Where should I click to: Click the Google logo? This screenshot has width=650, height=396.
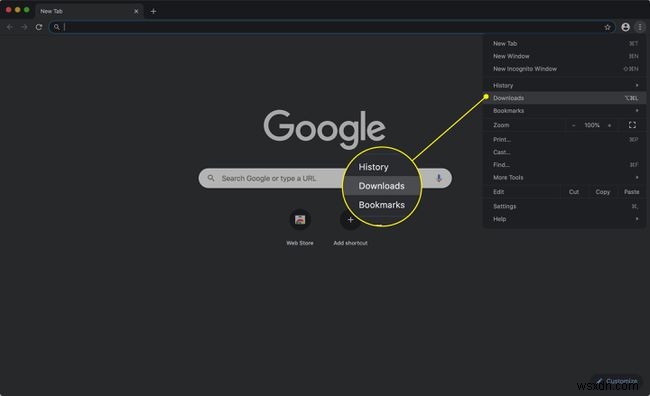tap(325, 129)
